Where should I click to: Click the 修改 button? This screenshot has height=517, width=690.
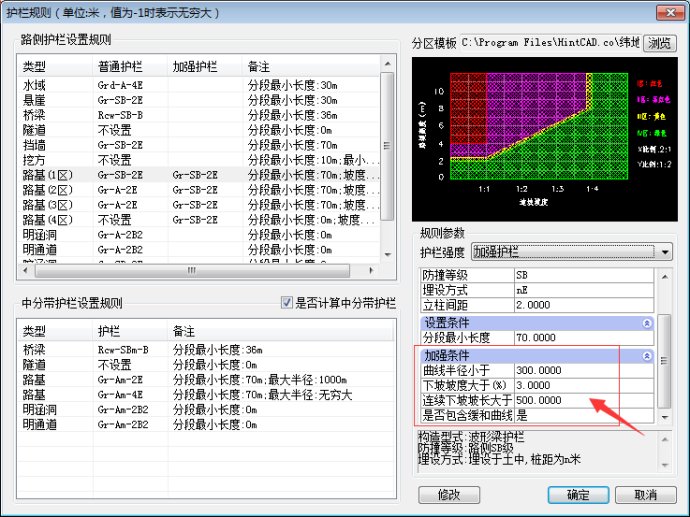click(449, 495)
